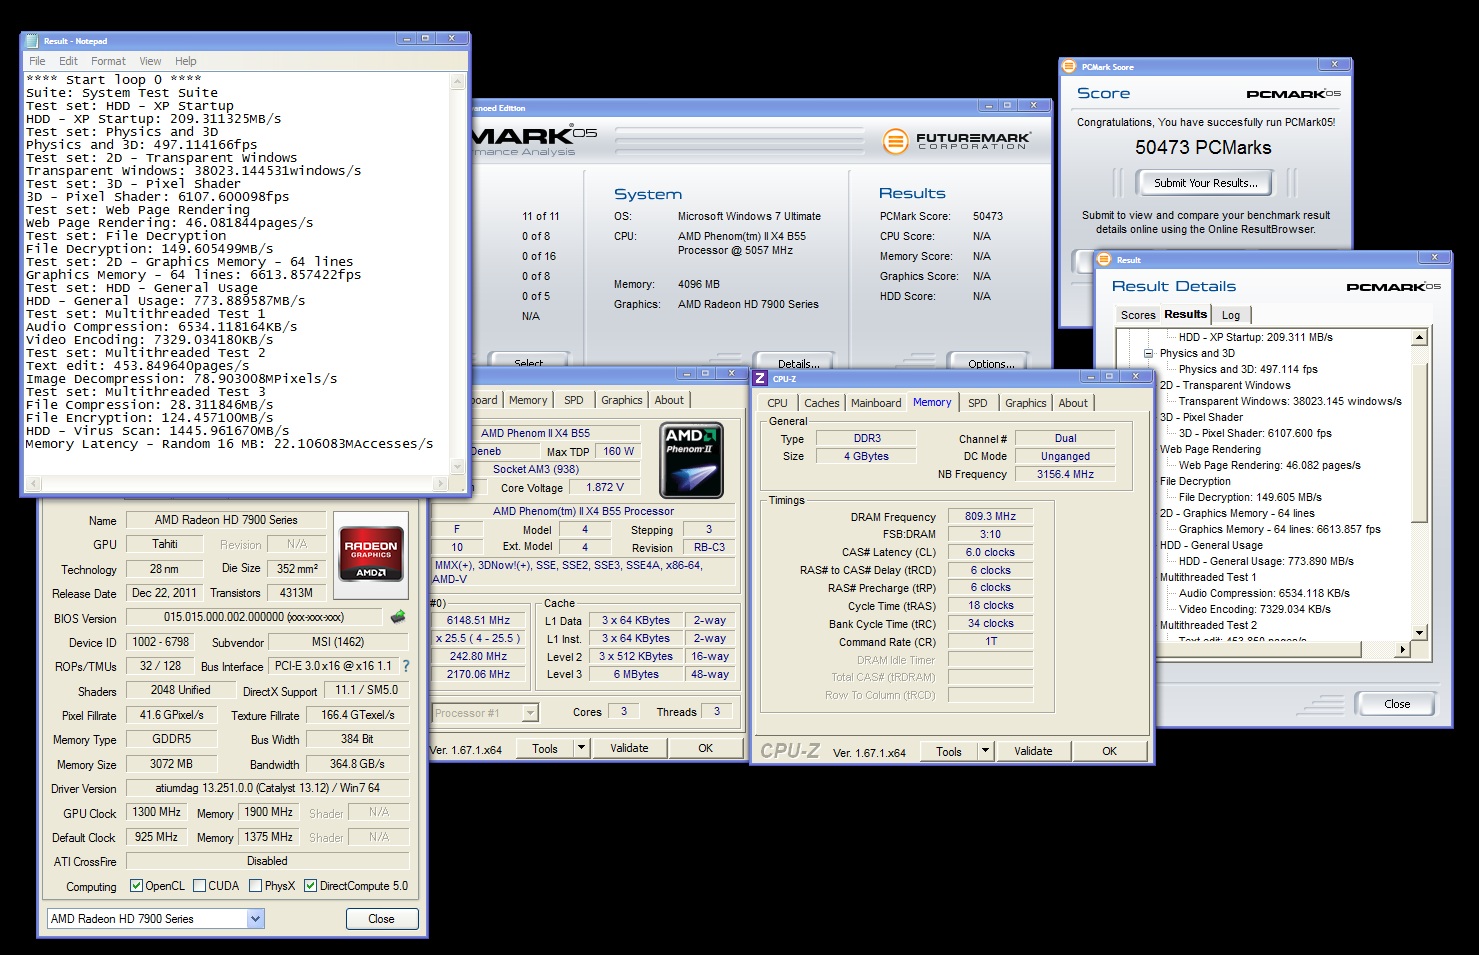Switch to the CPU tab in the CPU-Z Memory window
This screenshot has height=955, width=1479.
point(777,403)
